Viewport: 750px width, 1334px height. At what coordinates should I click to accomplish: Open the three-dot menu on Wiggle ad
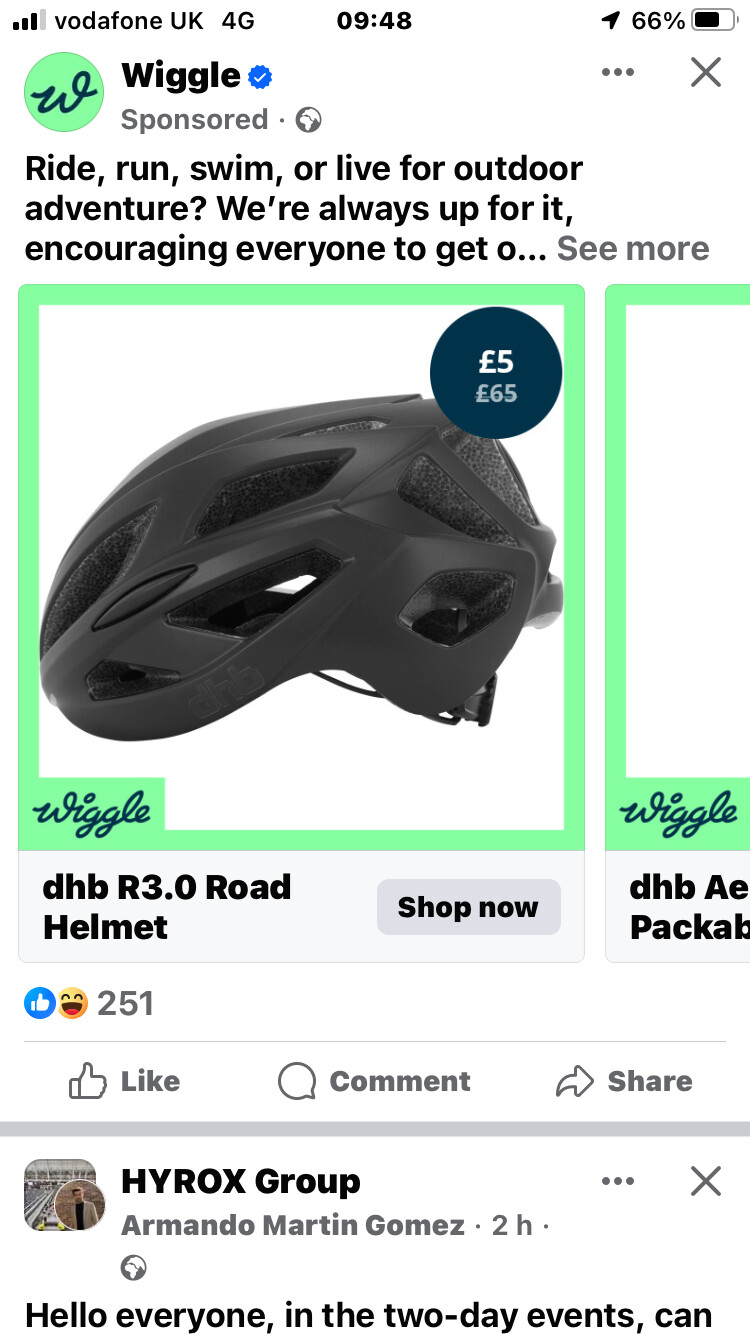pyautogui.click(x=618, y=72)
